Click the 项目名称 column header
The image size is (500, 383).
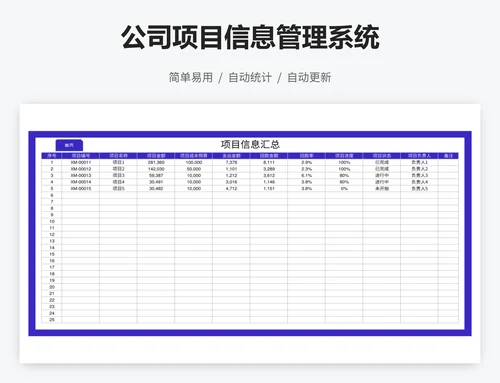pyautogui.click(x=118, y=156)
